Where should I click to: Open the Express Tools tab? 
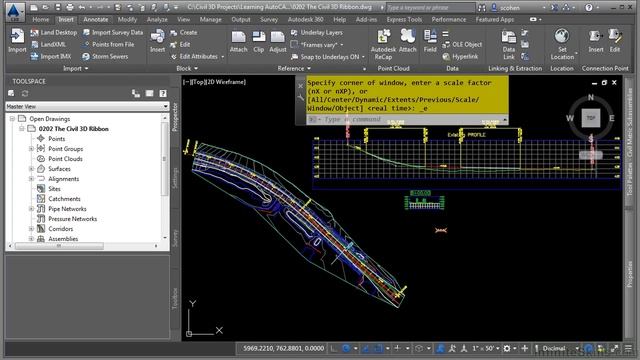pyautogui.click(x=404, y=19)
